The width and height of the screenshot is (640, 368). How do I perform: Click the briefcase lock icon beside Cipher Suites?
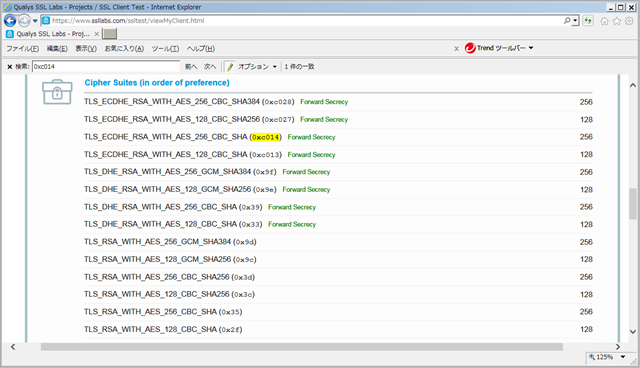pos(57,92)
